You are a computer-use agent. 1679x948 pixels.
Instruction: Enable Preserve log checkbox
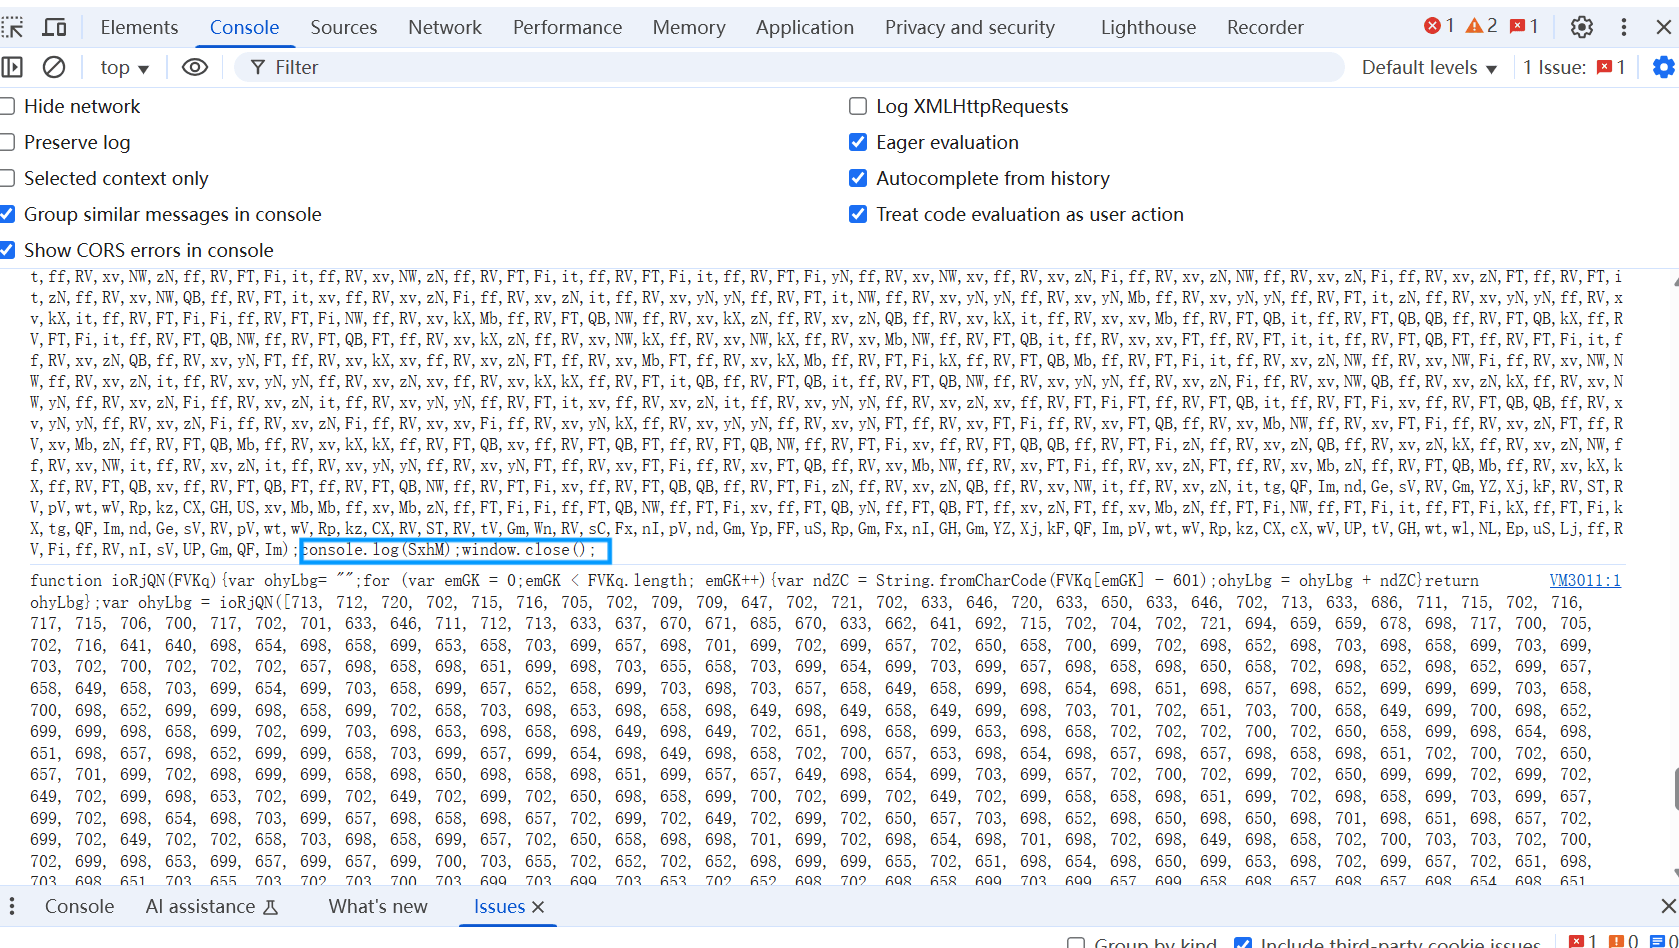click(8, 142)
